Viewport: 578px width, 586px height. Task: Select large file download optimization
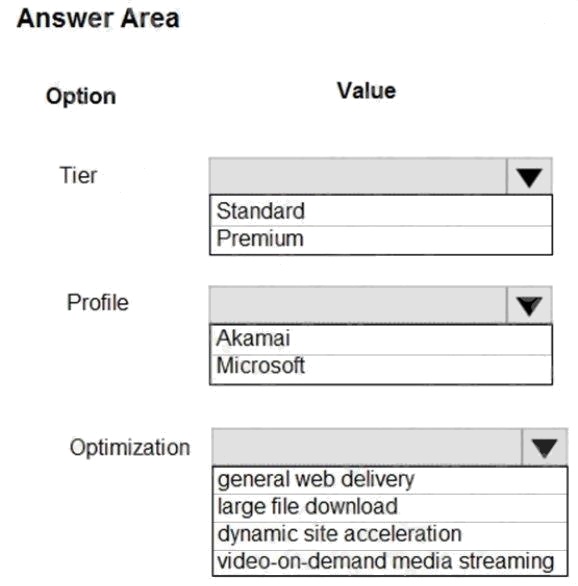[x=390, y=508]
